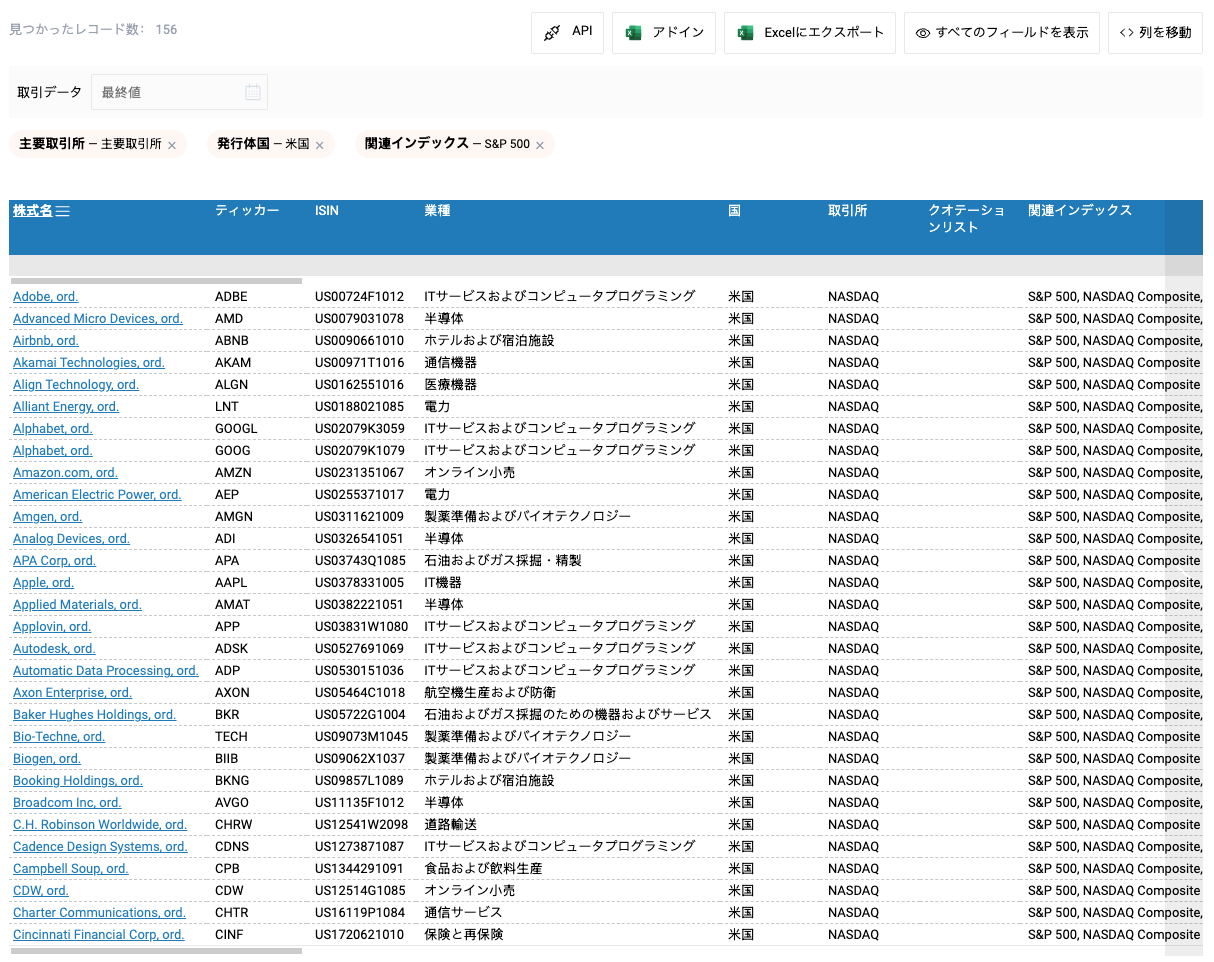Click the 業種 column header
The height and width of the screenshot is (962, 1214).
(437, 210)
